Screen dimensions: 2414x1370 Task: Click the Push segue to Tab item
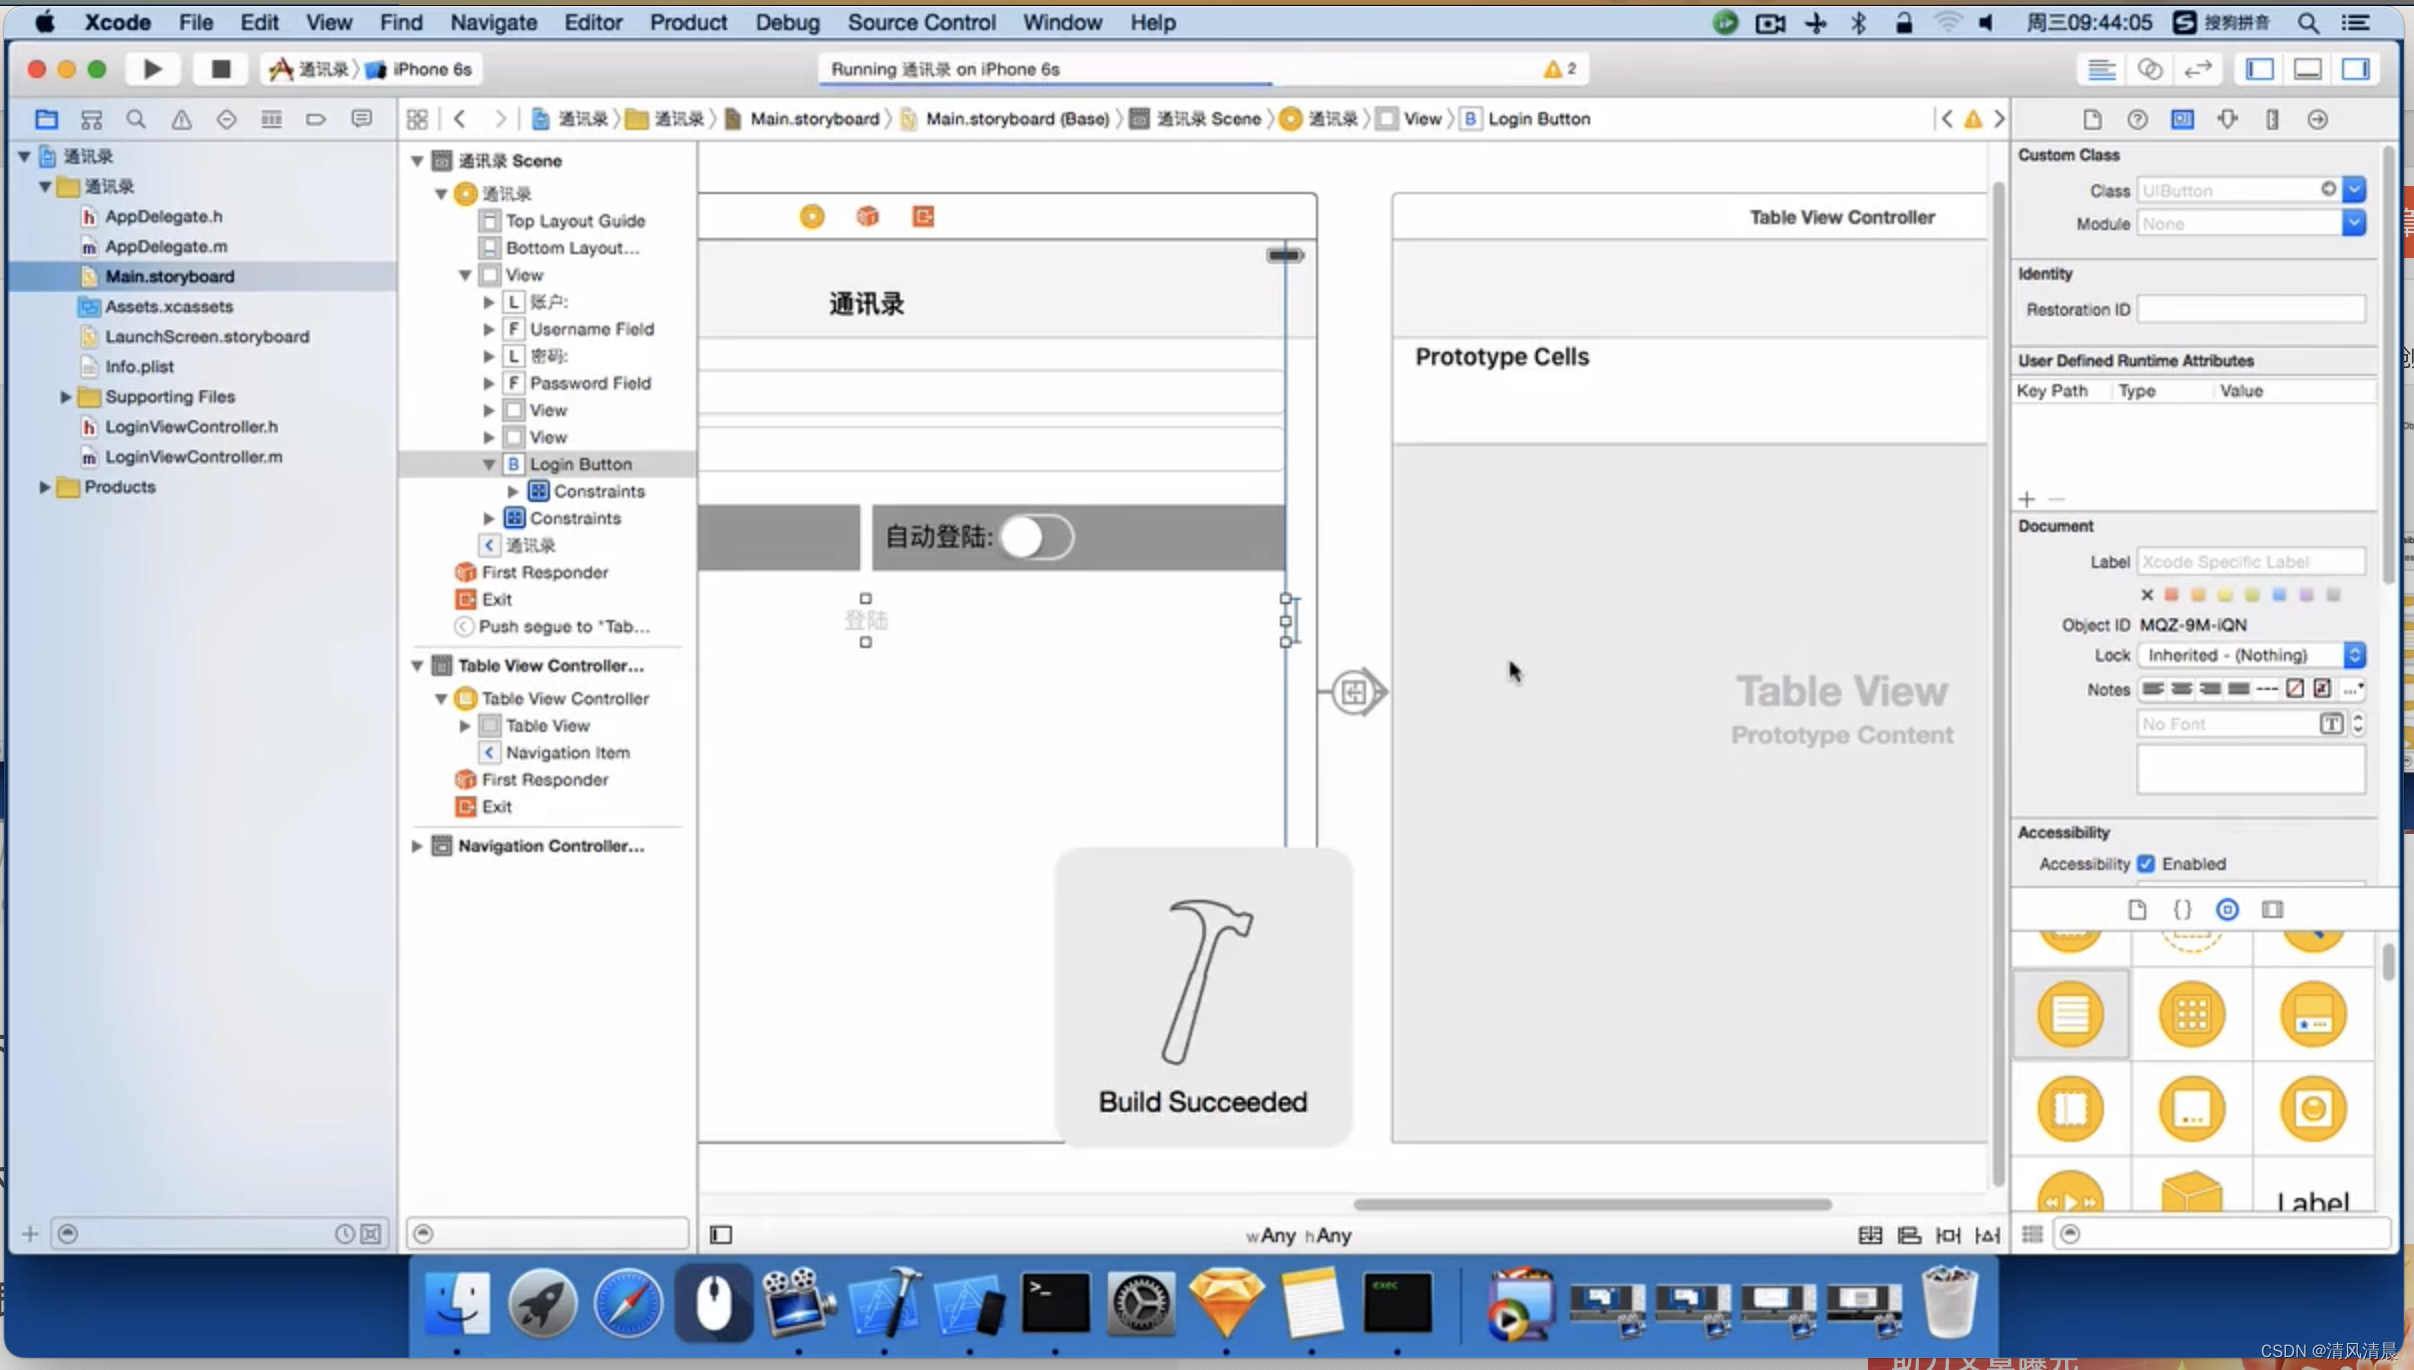(564, 625)
